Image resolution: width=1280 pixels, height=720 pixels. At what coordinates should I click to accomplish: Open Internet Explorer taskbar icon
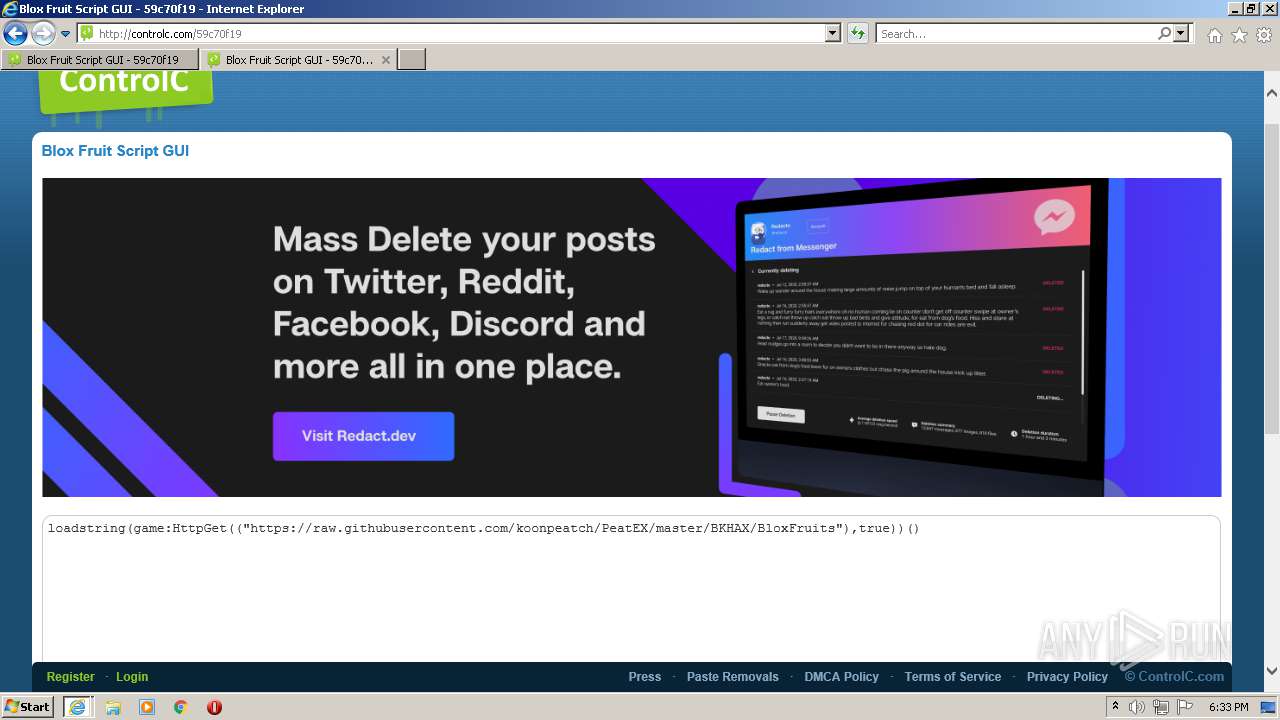[77, 707]
